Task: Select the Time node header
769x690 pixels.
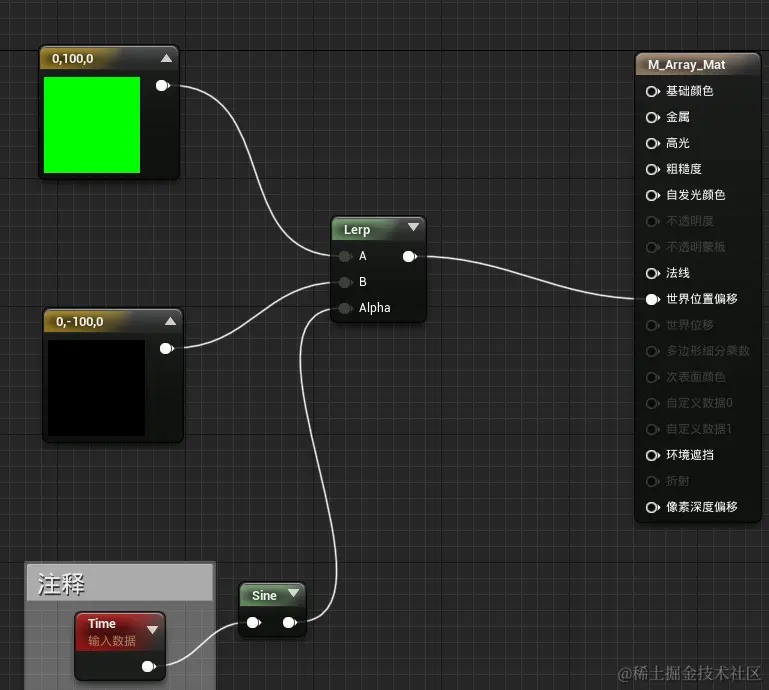Action: coord(120,632)
